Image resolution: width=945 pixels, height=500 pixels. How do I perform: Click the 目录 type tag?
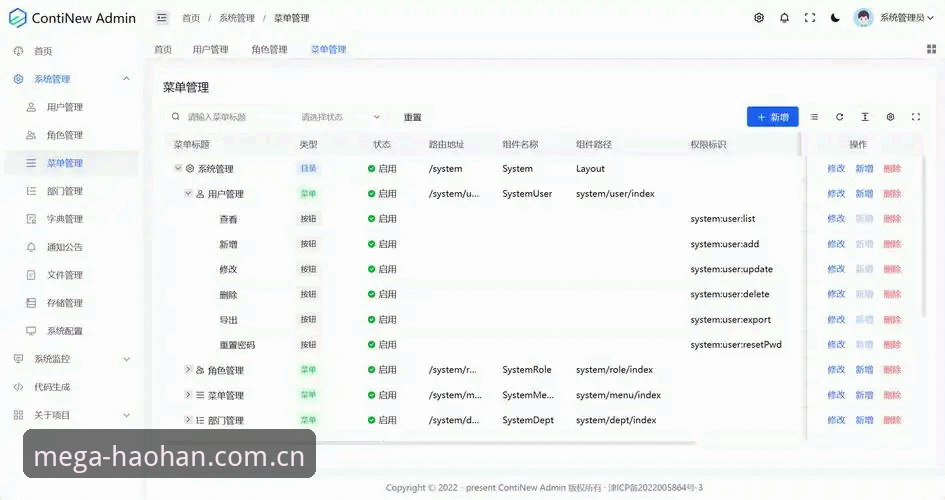coord(309,169)
